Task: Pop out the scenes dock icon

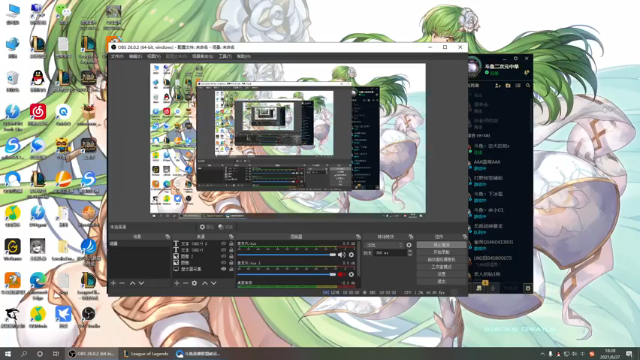Action: pos(167,236)
